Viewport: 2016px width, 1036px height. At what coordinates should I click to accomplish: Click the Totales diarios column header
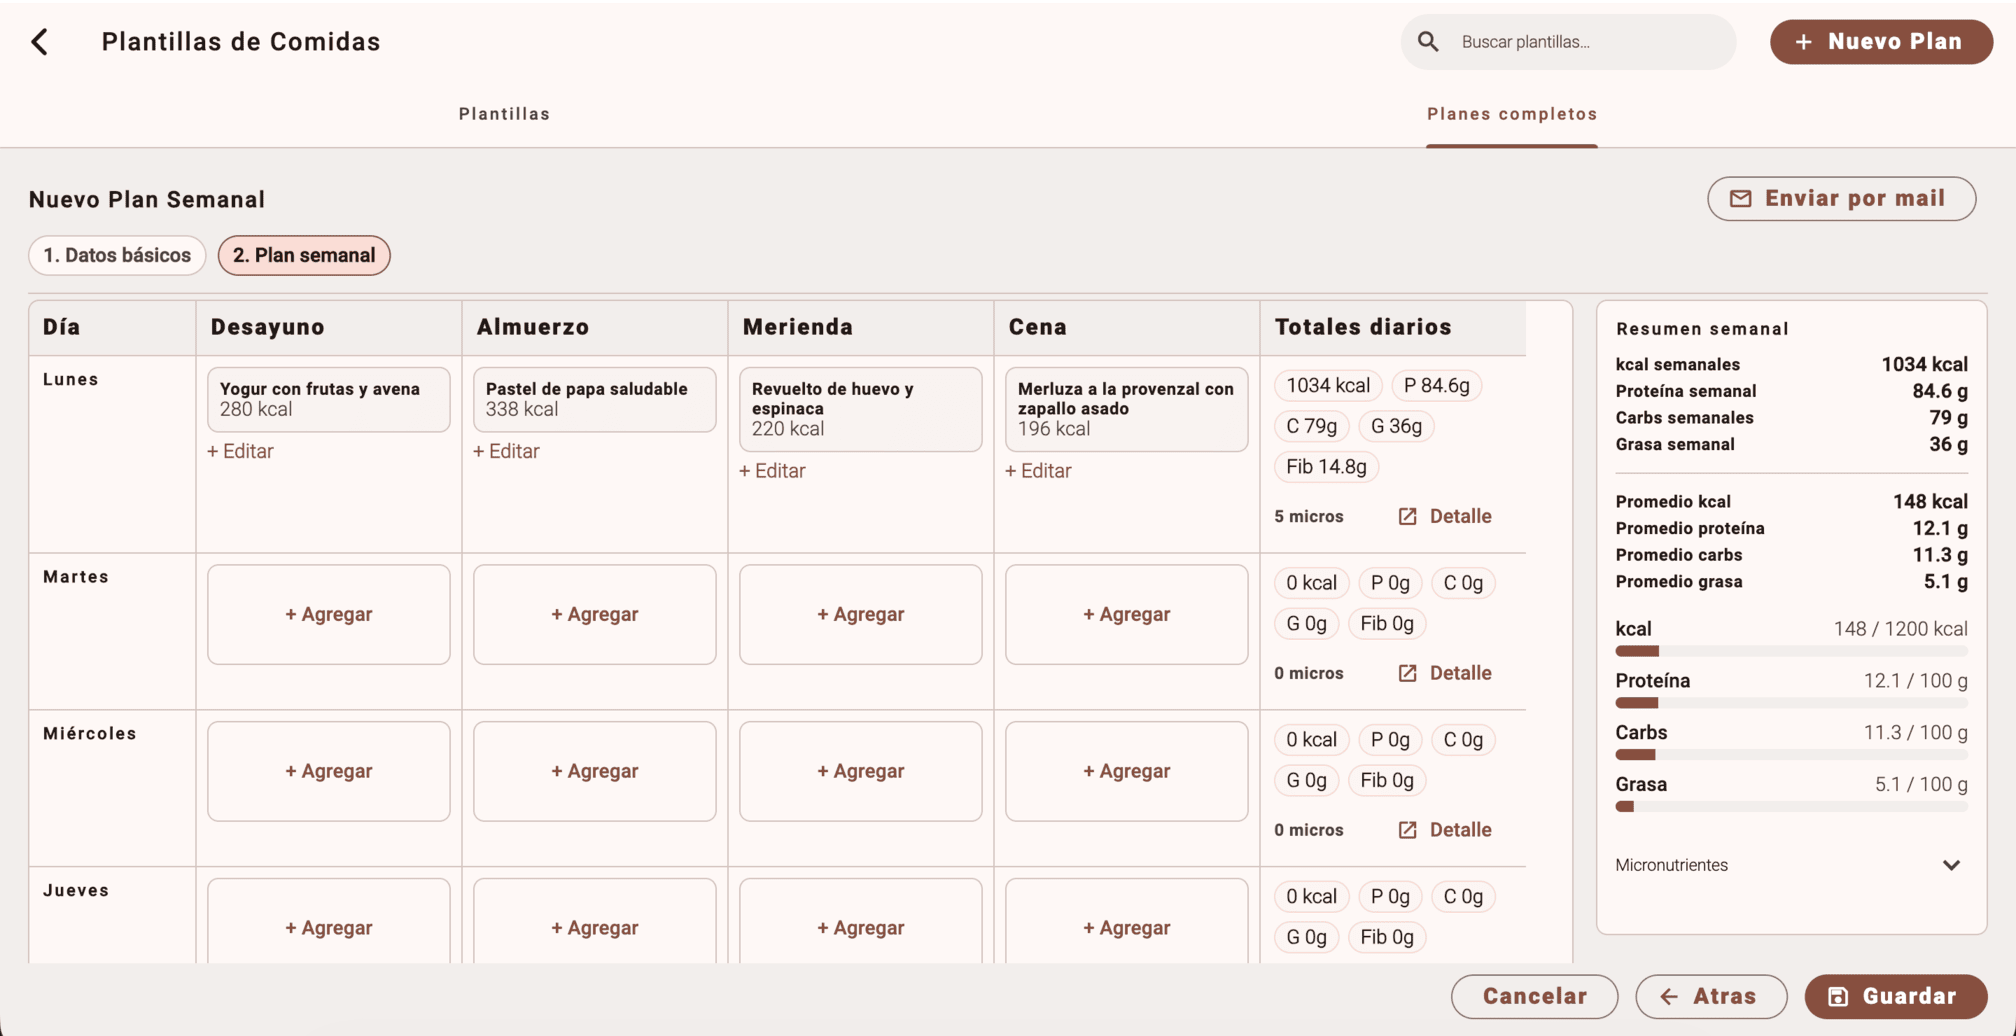[x=1362, y=327]
